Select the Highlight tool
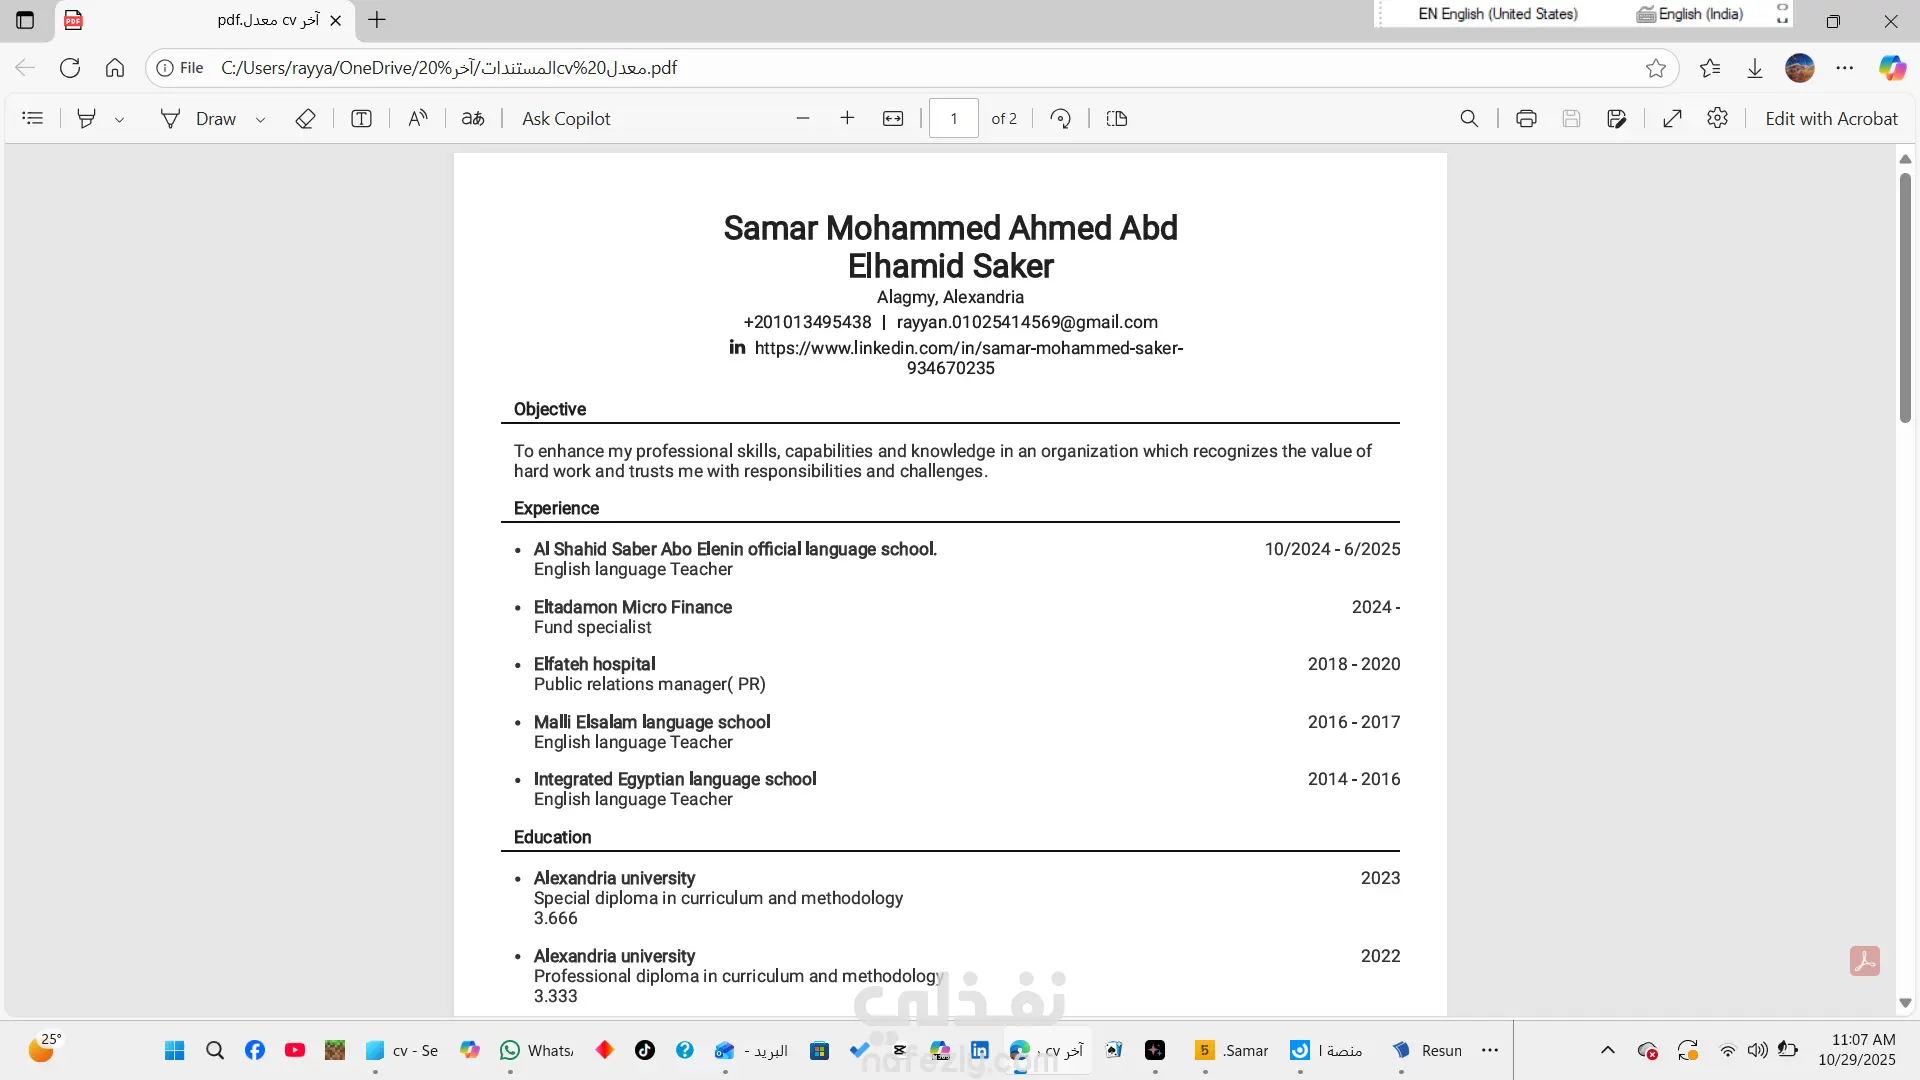The height and width of the screenshot is (1080, 1920). tap(87, 118)
